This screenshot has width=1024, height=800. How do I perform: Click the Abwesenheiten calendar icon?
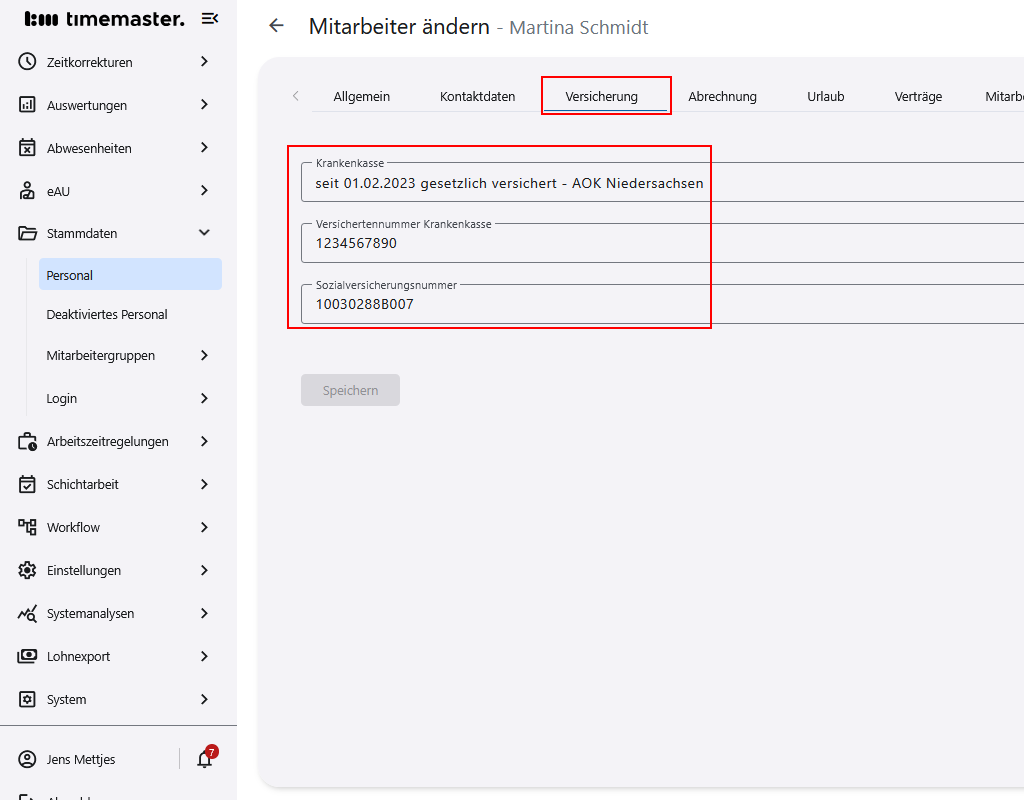pyautogui.click(x=28, y=148)
